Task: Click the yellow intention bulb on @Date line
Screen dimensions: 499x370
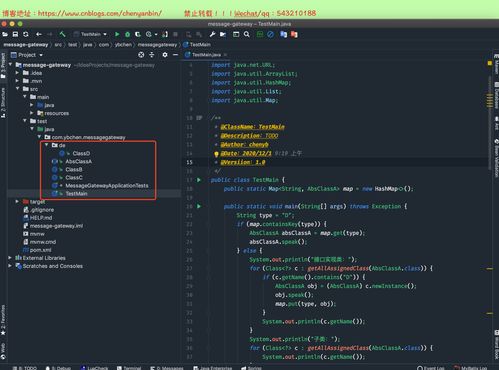Action: 216,154
